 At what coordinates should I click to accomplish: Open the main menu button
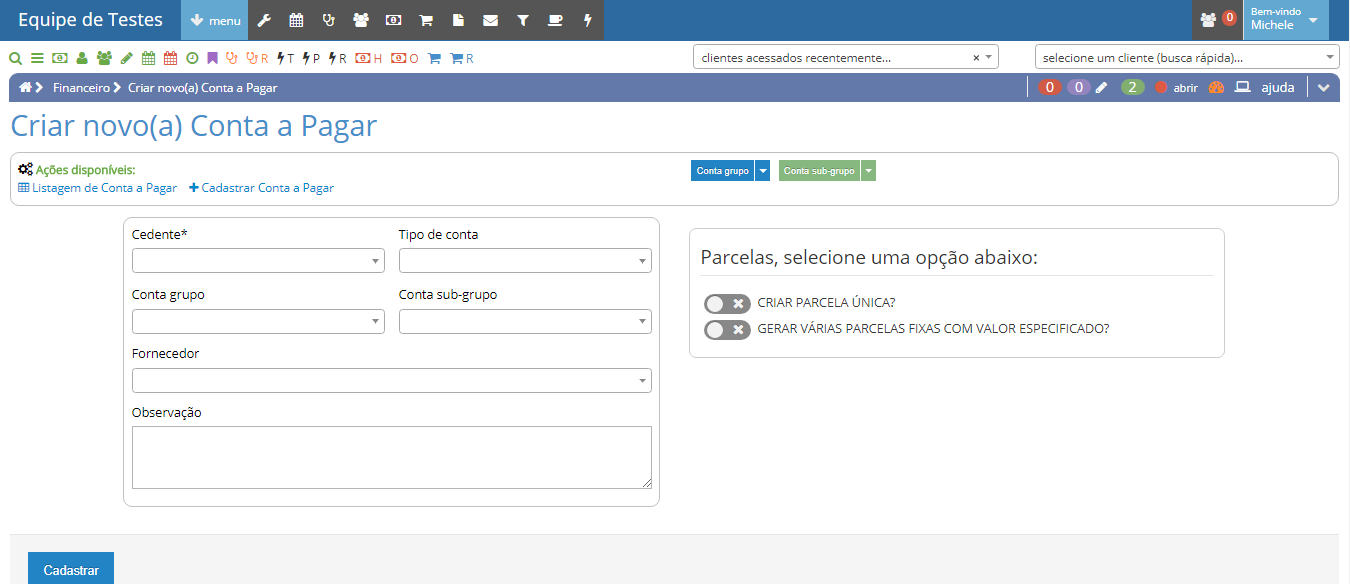click(x=215, y=20)
